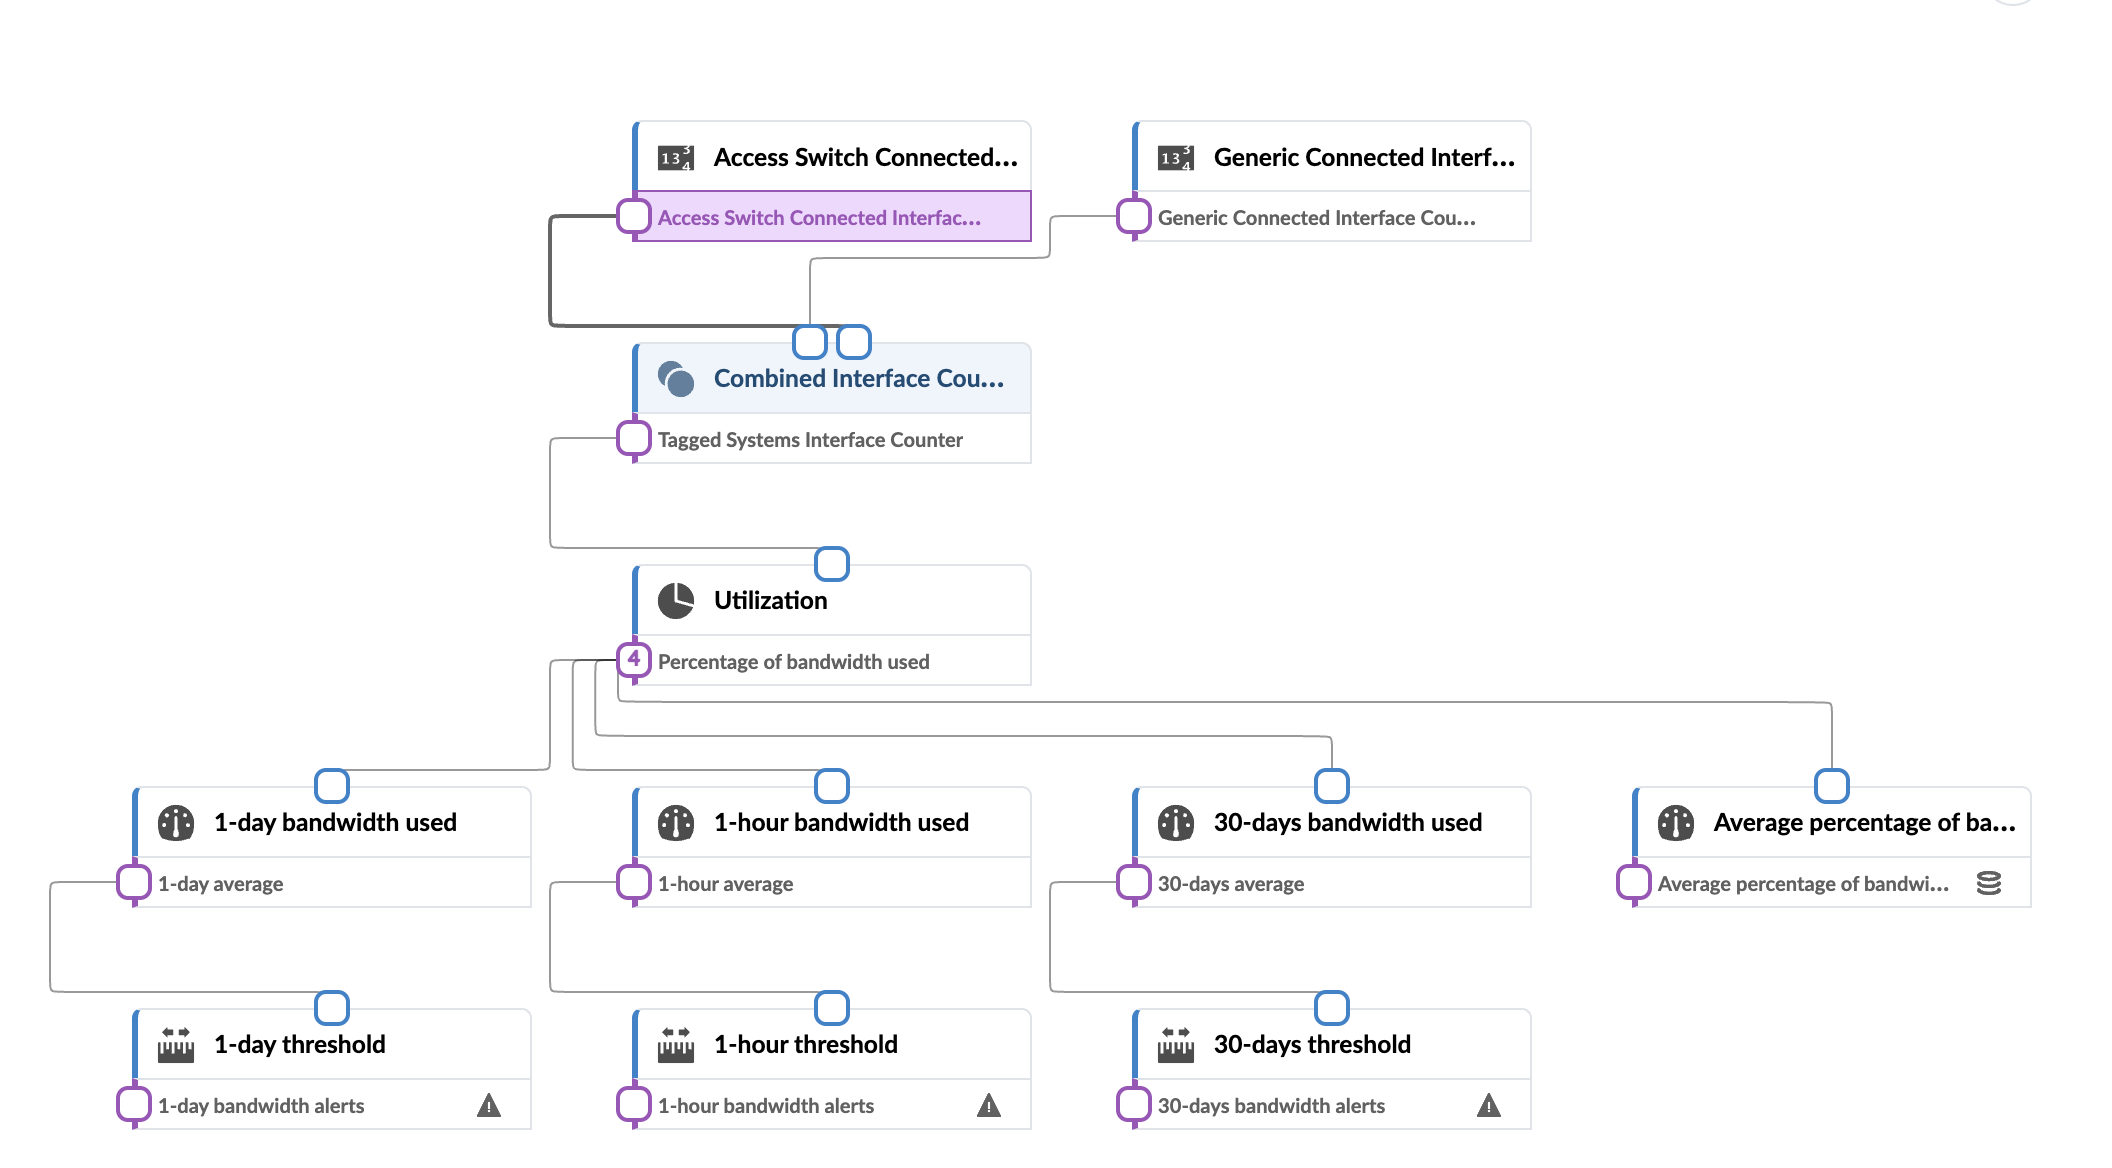The height and width of the screenshot is (1168, 2112).
Task: Select the Generic Connected Interface Counter output row
Action: 1316,218
